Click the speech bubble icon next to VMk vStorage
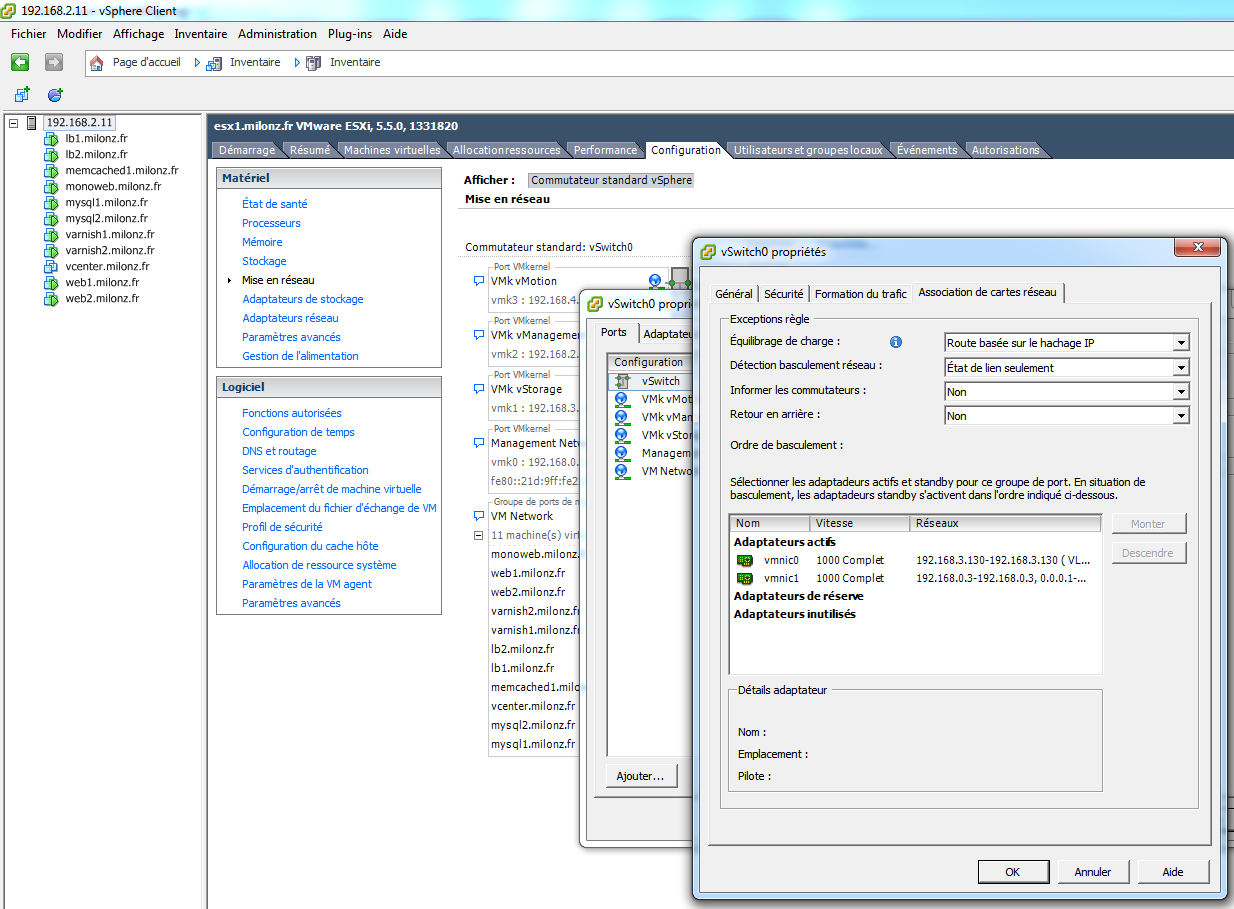Viewport: 1234px width, 909px height. [479, 389]
